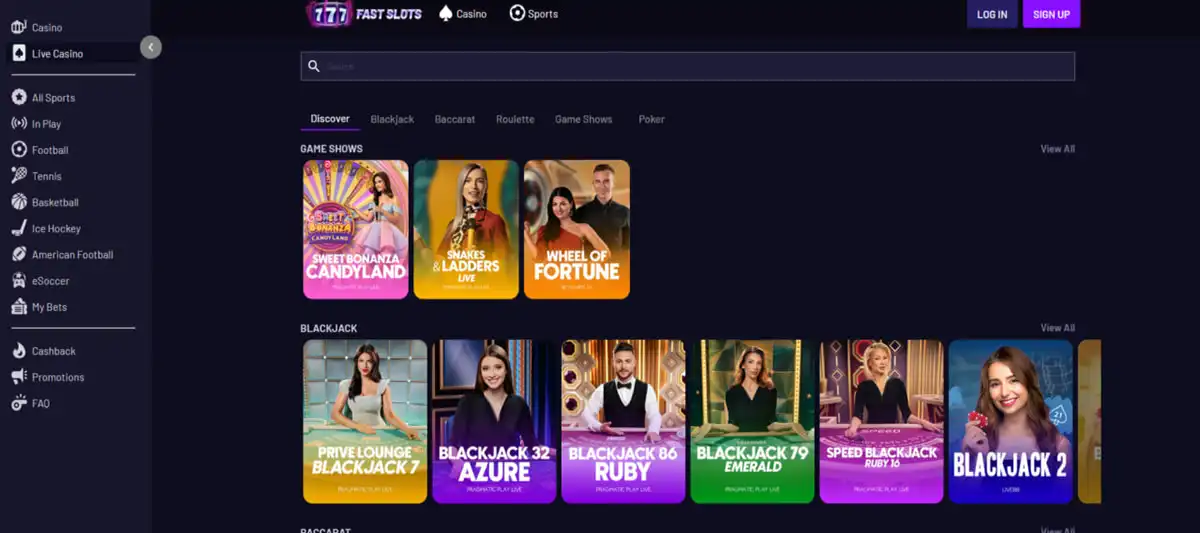
Task: Click the American Football icon
Action: (19, 254)
